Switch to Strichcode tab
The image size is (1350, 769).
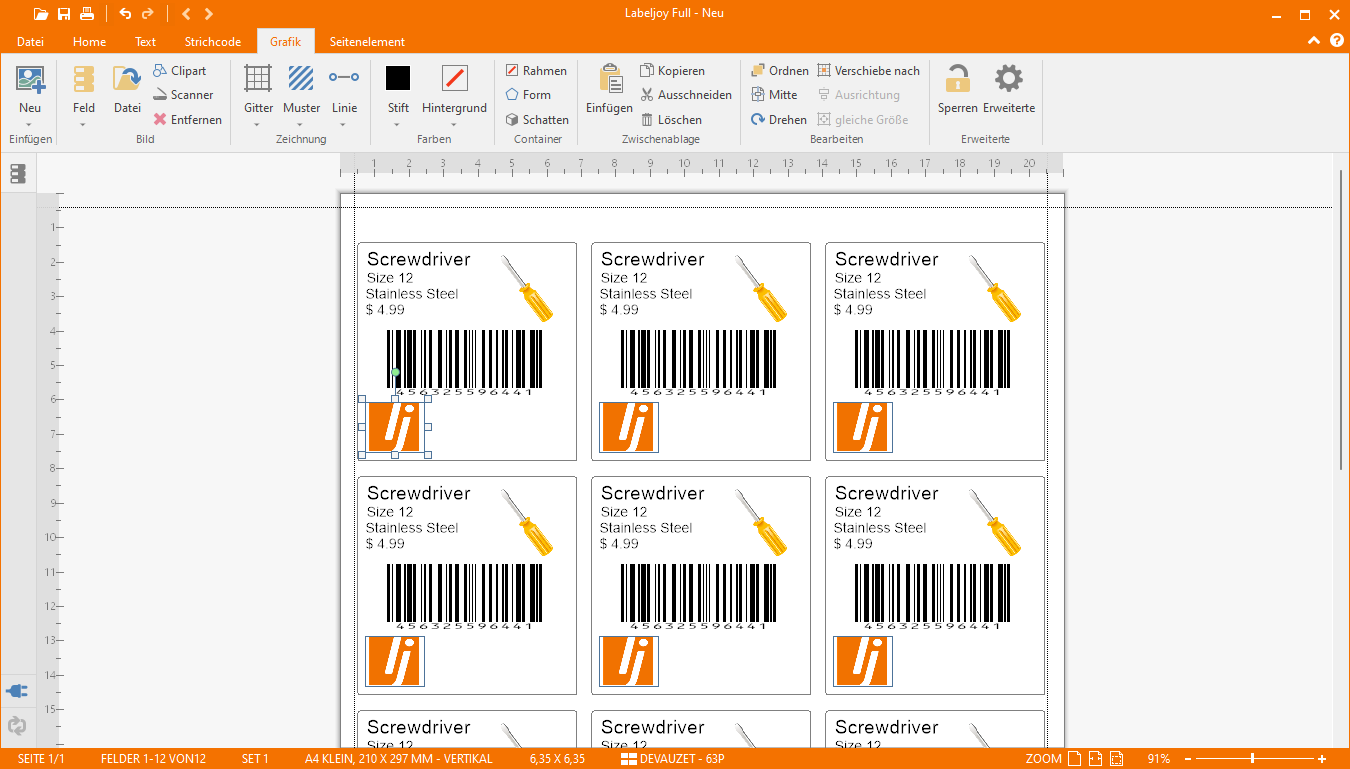click(x=213, y=42)
